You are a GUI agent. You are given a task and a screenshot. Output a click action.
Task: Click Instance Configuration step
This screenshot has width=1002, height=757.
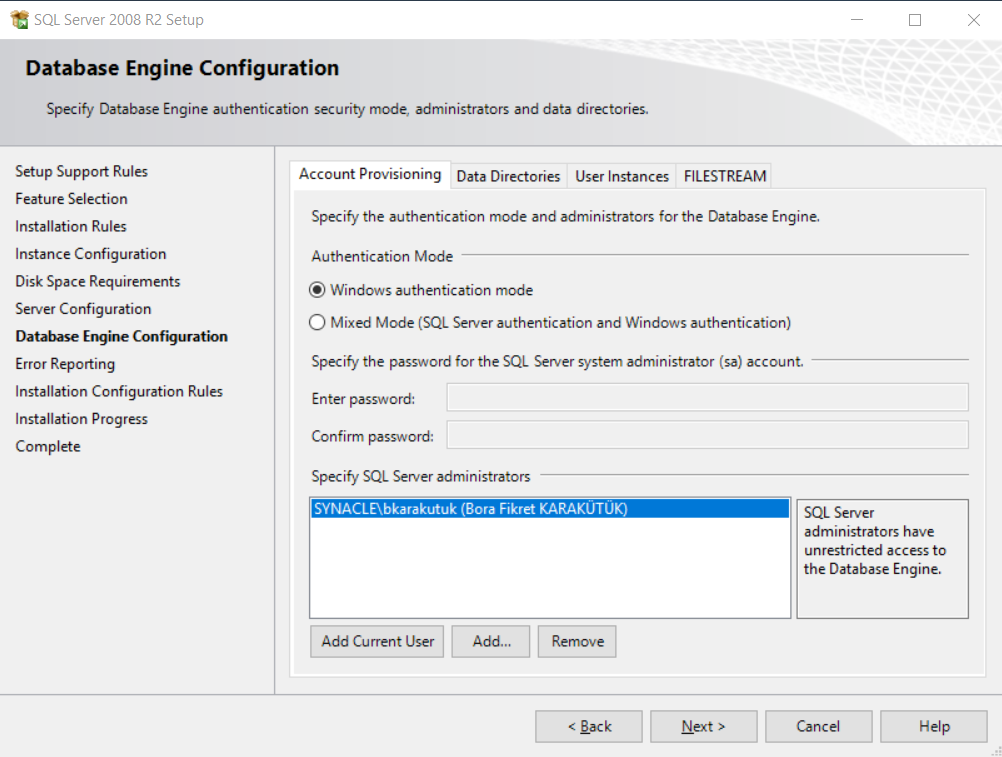click(x=90, y=254)
